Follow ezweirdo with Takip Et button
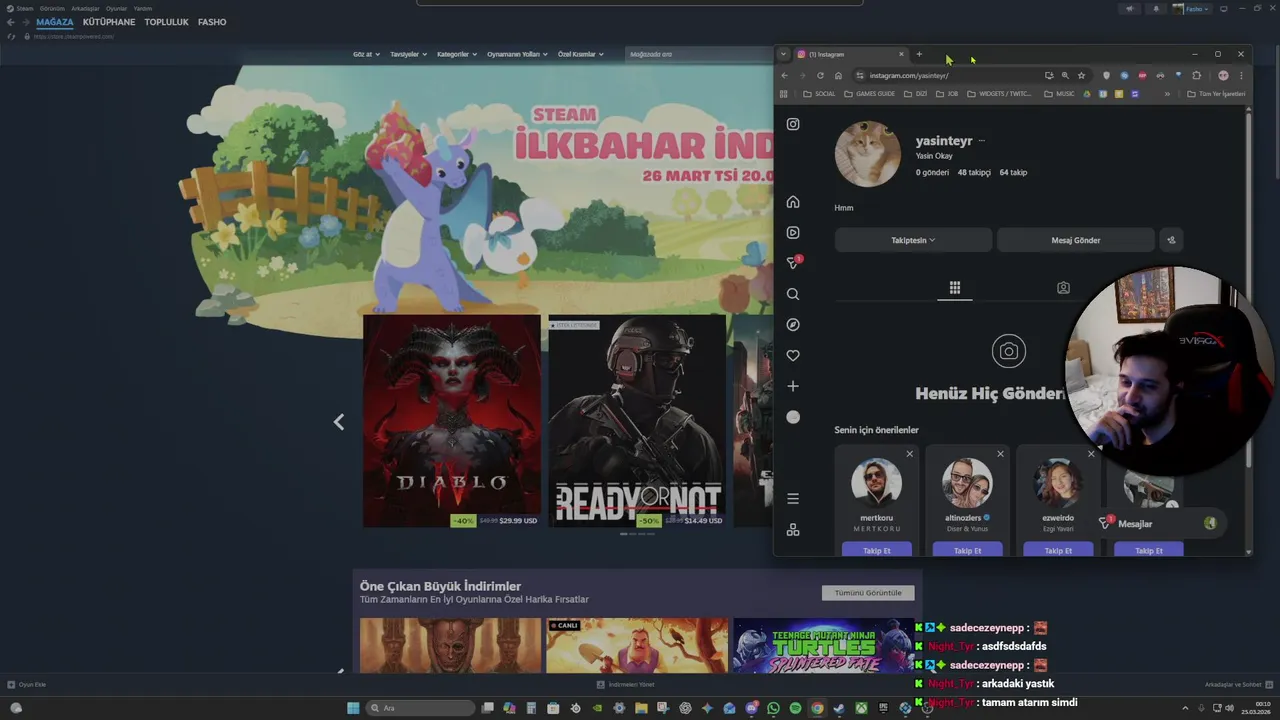This screenshot has width=1280, height=720. click(1058, 550)
